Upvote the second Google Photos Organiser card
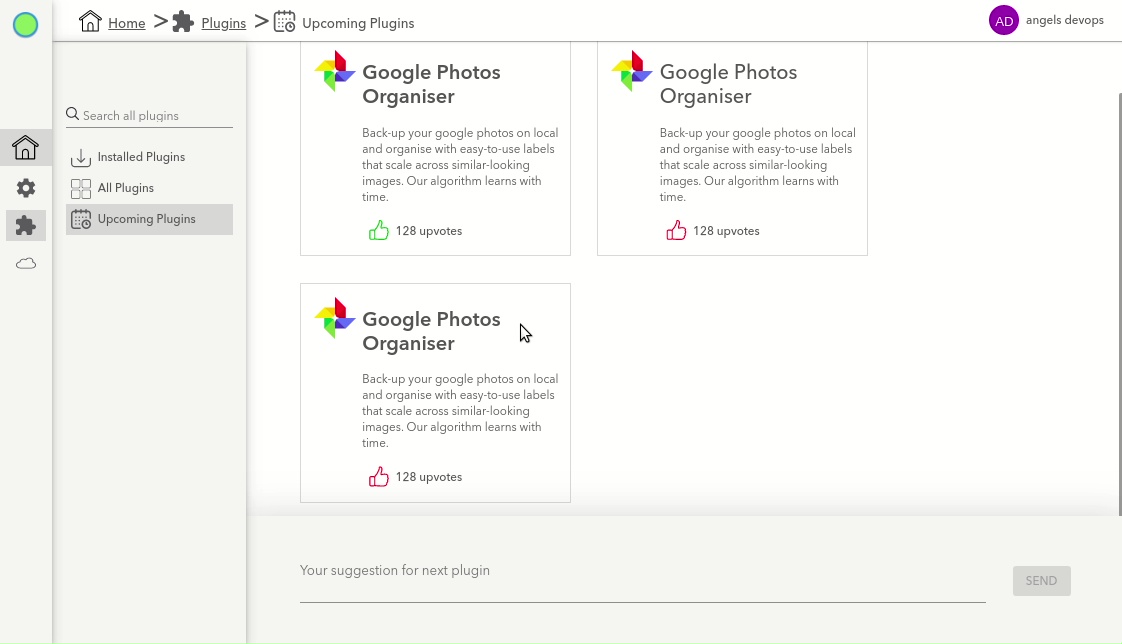 [x=677, y=231]
